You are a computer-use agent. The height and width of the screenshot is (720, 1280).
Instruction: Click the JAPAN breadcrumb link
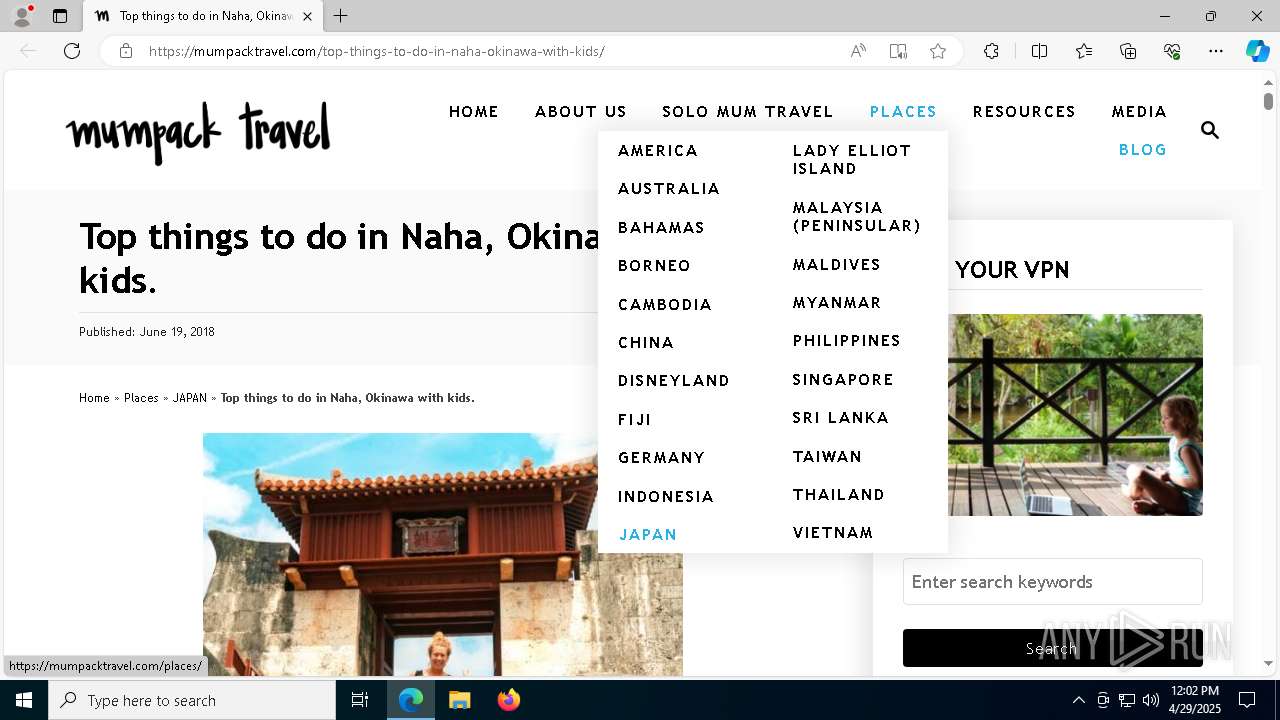click(x=190, y=398)
